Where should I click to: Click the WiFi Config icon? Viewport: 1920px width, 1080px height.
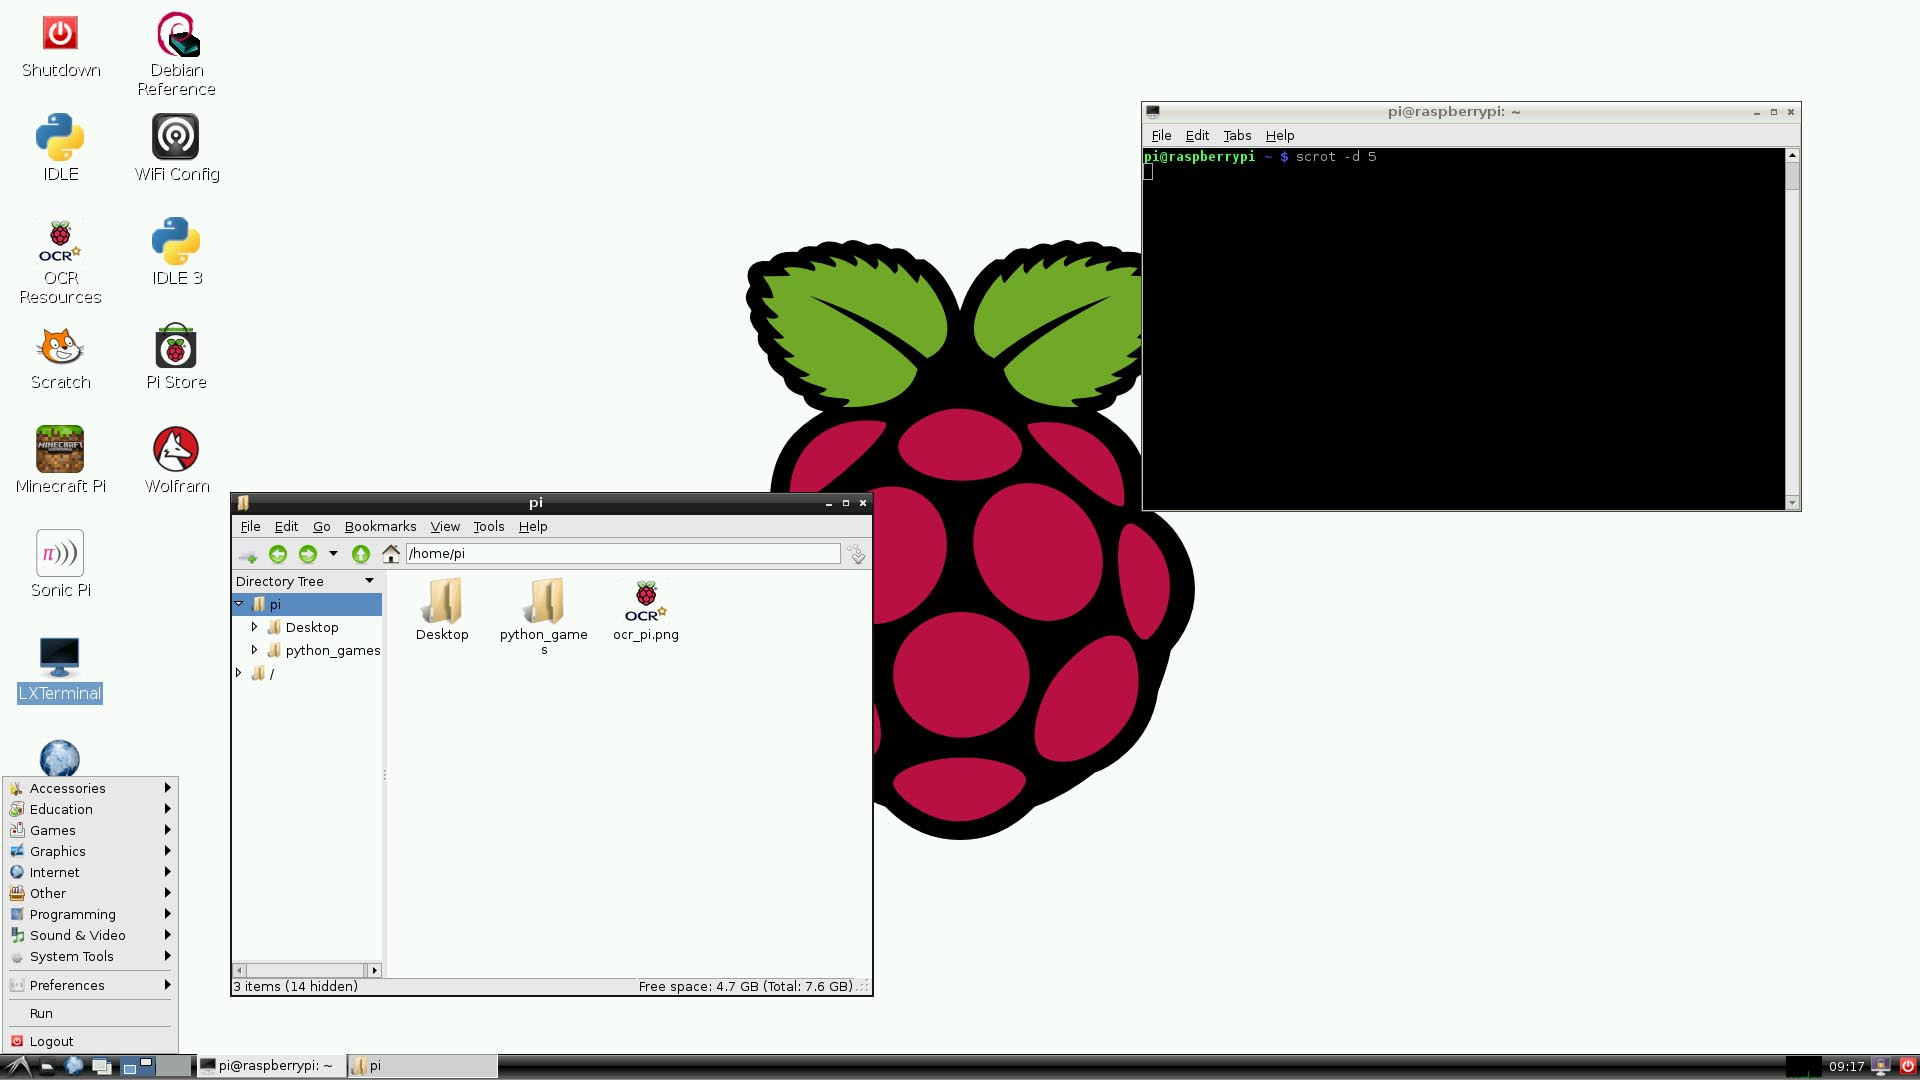coord(177,144)
